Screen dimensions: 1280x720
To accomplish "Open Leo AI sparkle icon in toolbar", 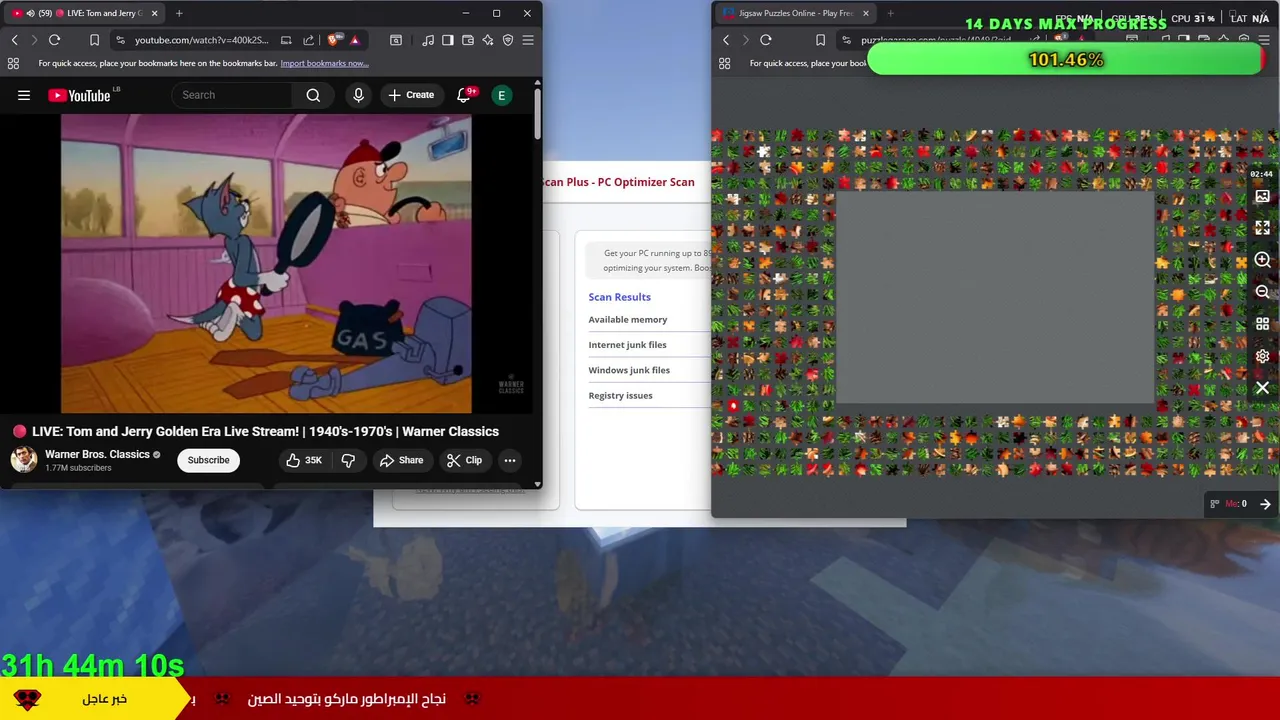I will [x=488, y=40].
